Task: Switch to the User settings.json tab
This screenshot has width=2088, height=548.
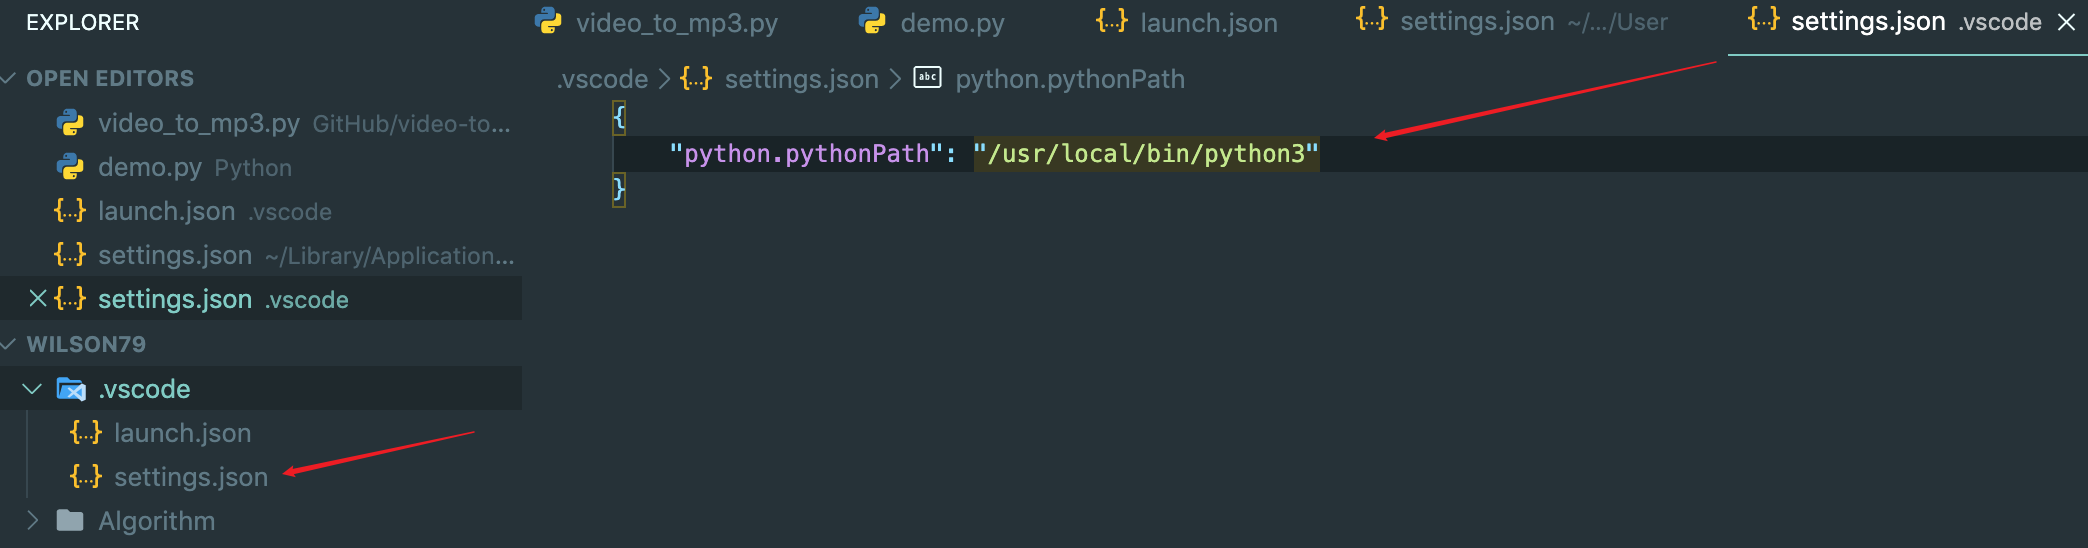Action: 1477,22
